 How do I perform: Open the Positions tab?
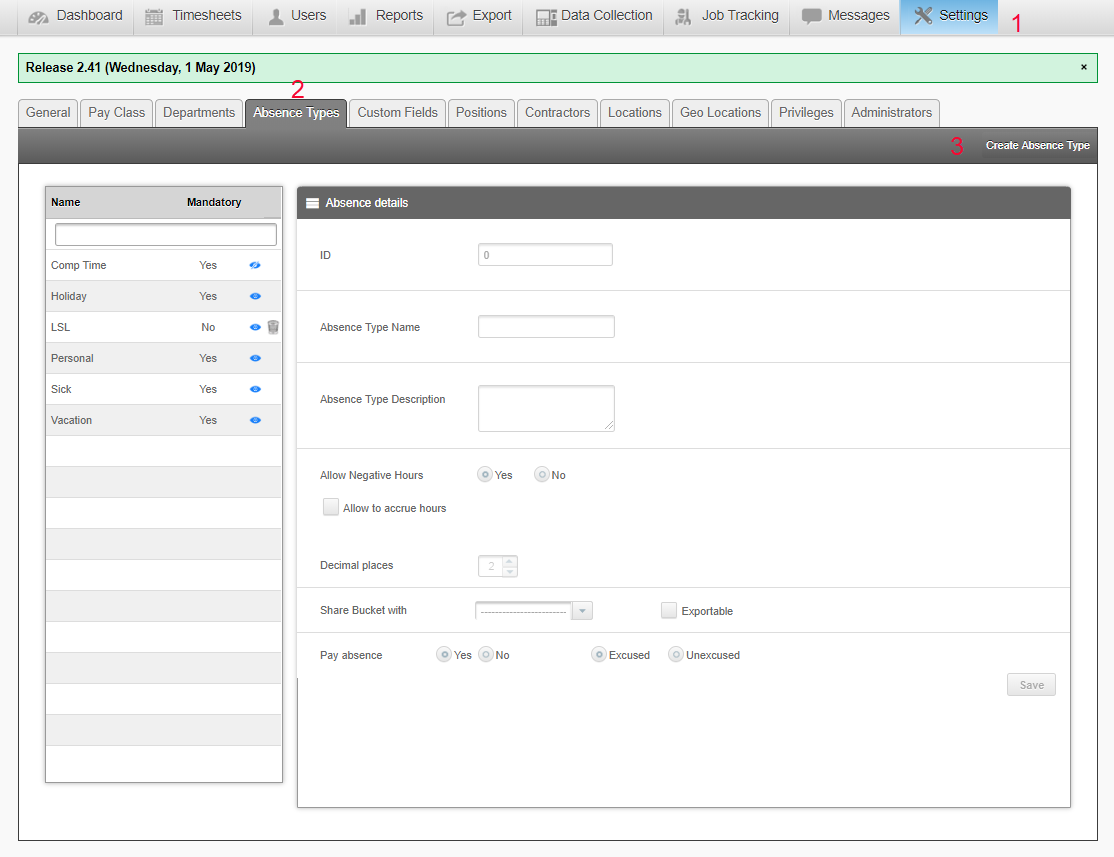pos(481,113)
